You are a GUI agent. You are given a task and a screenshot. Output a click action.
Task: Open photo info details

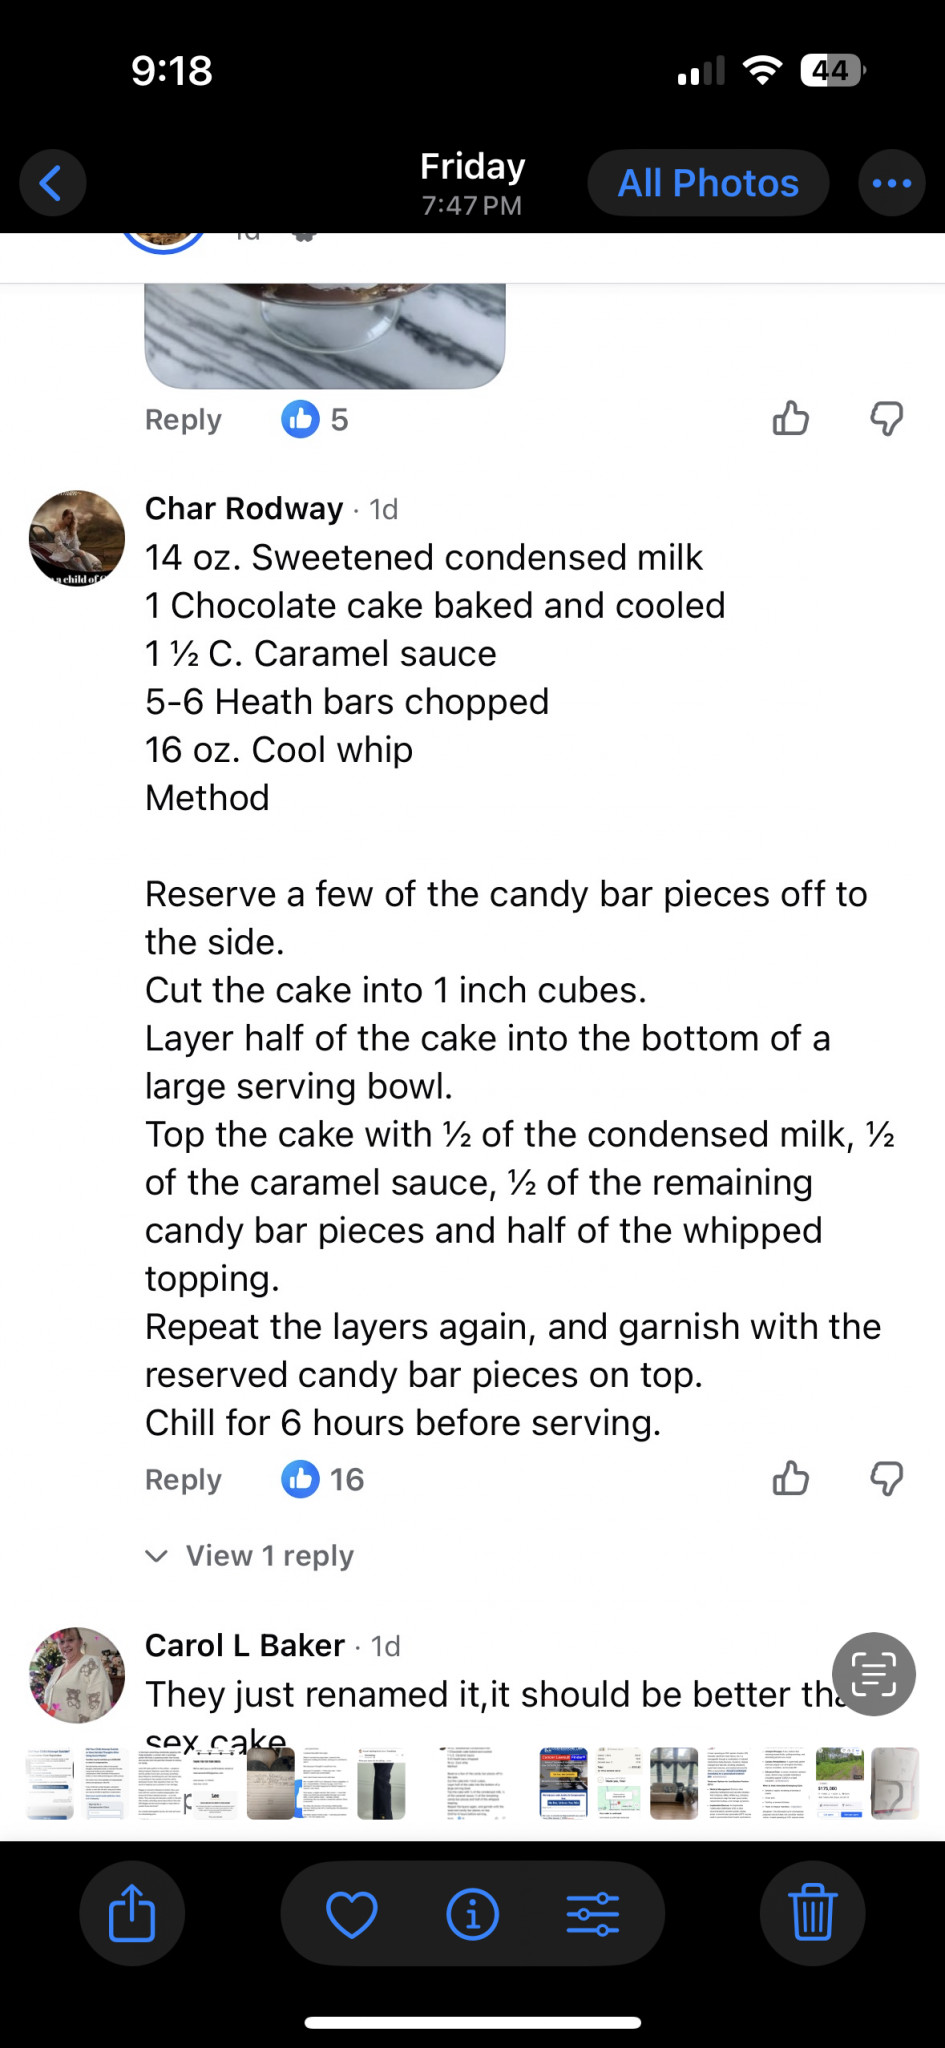472,1914
